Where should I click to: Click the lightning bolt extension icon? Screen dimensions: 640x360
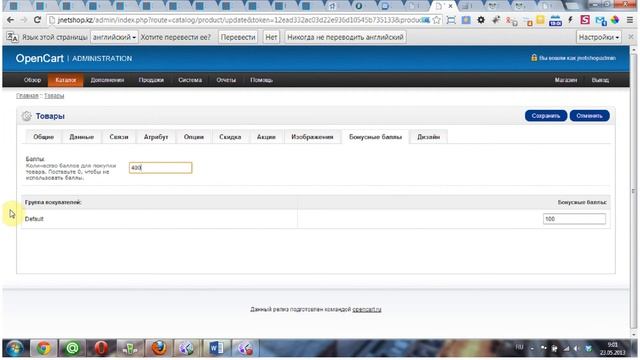(570, 20)
